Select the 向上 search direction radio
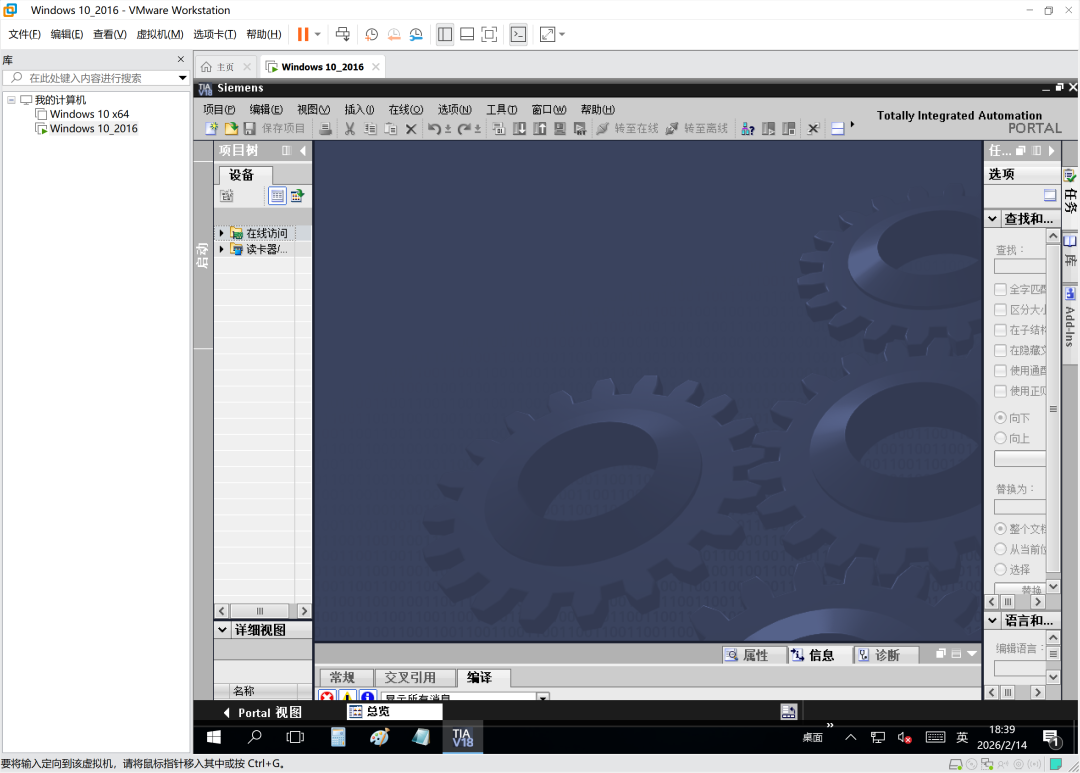The image size is (1080, 773). point(1001,438)
